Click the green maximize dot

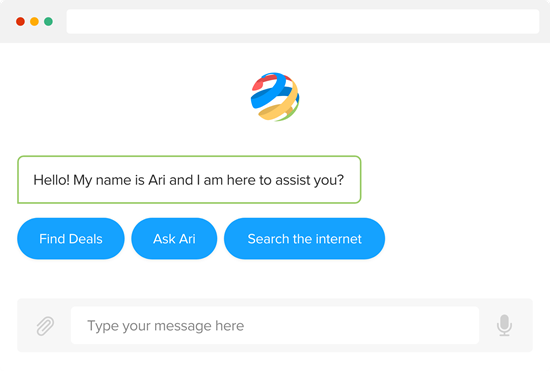(x=48, y=21)
